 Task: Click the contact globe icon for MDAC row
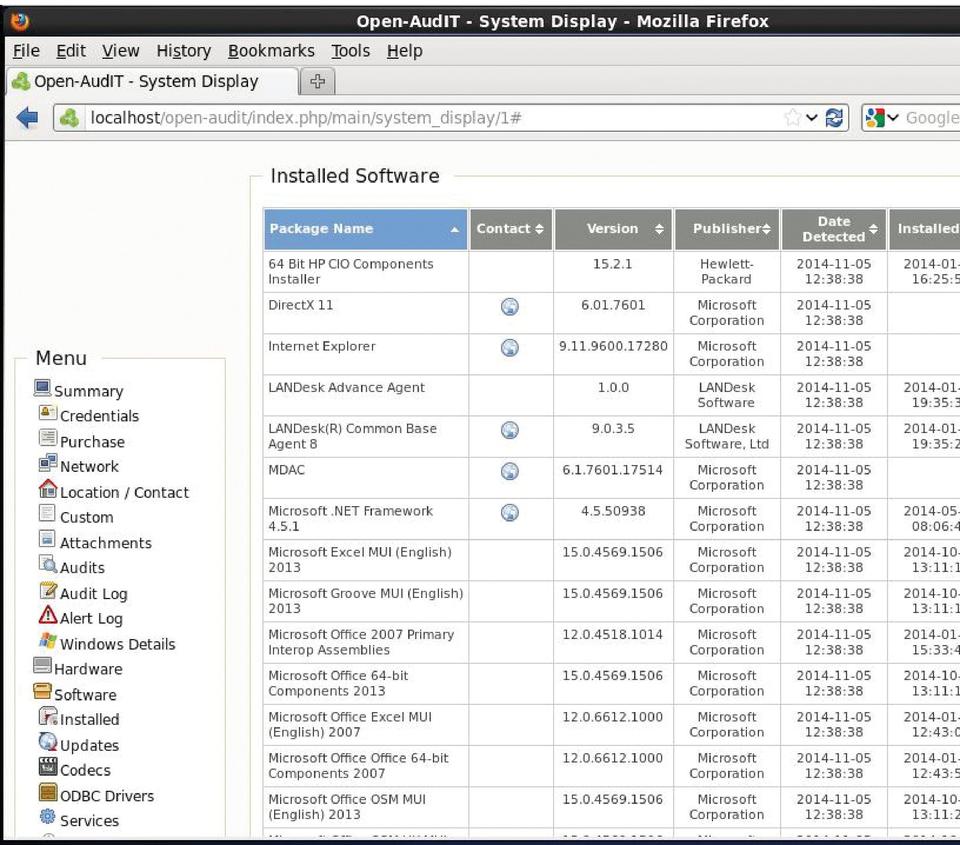(509, 471)
